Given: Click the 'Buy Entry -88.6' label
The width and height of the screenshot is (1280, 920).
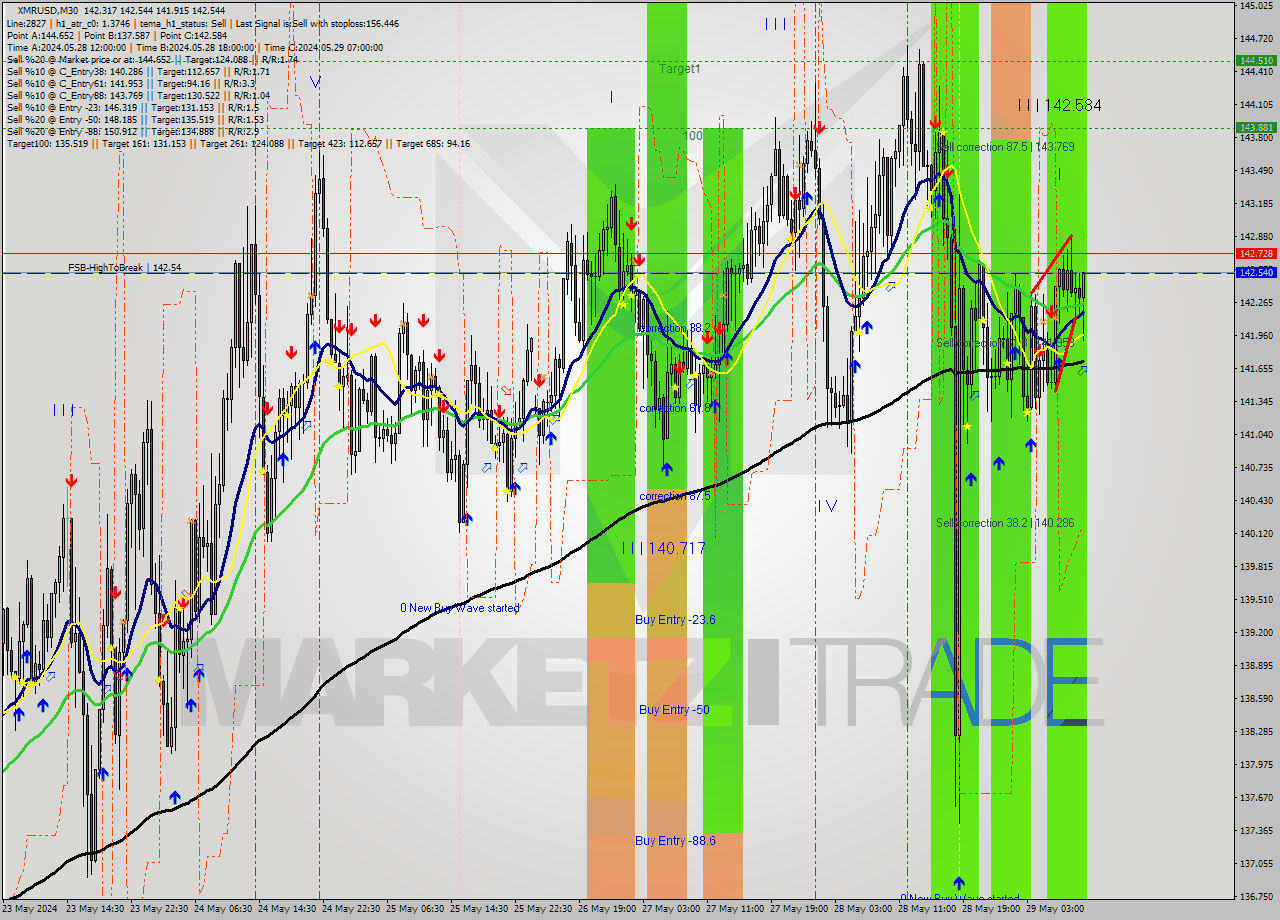Looking at the screenshot, I should (675, 841).
